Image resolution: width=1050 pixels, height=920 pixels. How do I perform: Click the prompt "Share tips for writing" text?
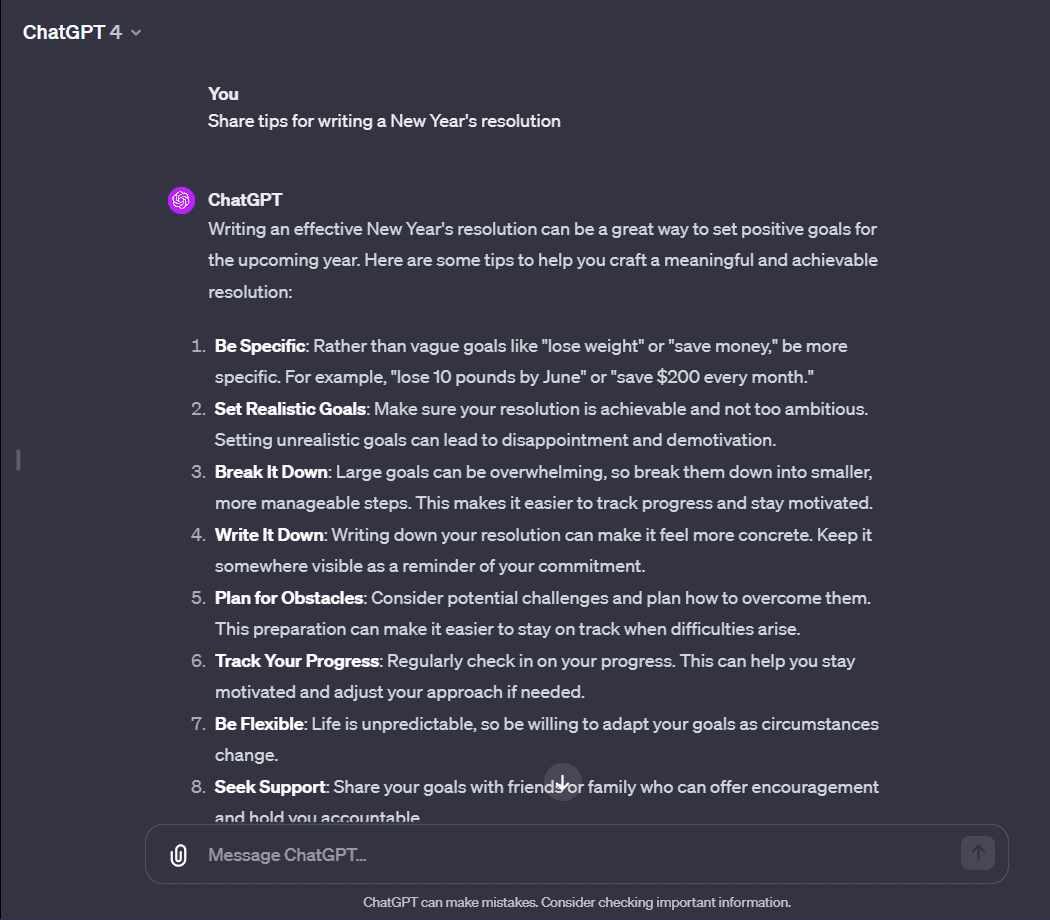(384, 121)
